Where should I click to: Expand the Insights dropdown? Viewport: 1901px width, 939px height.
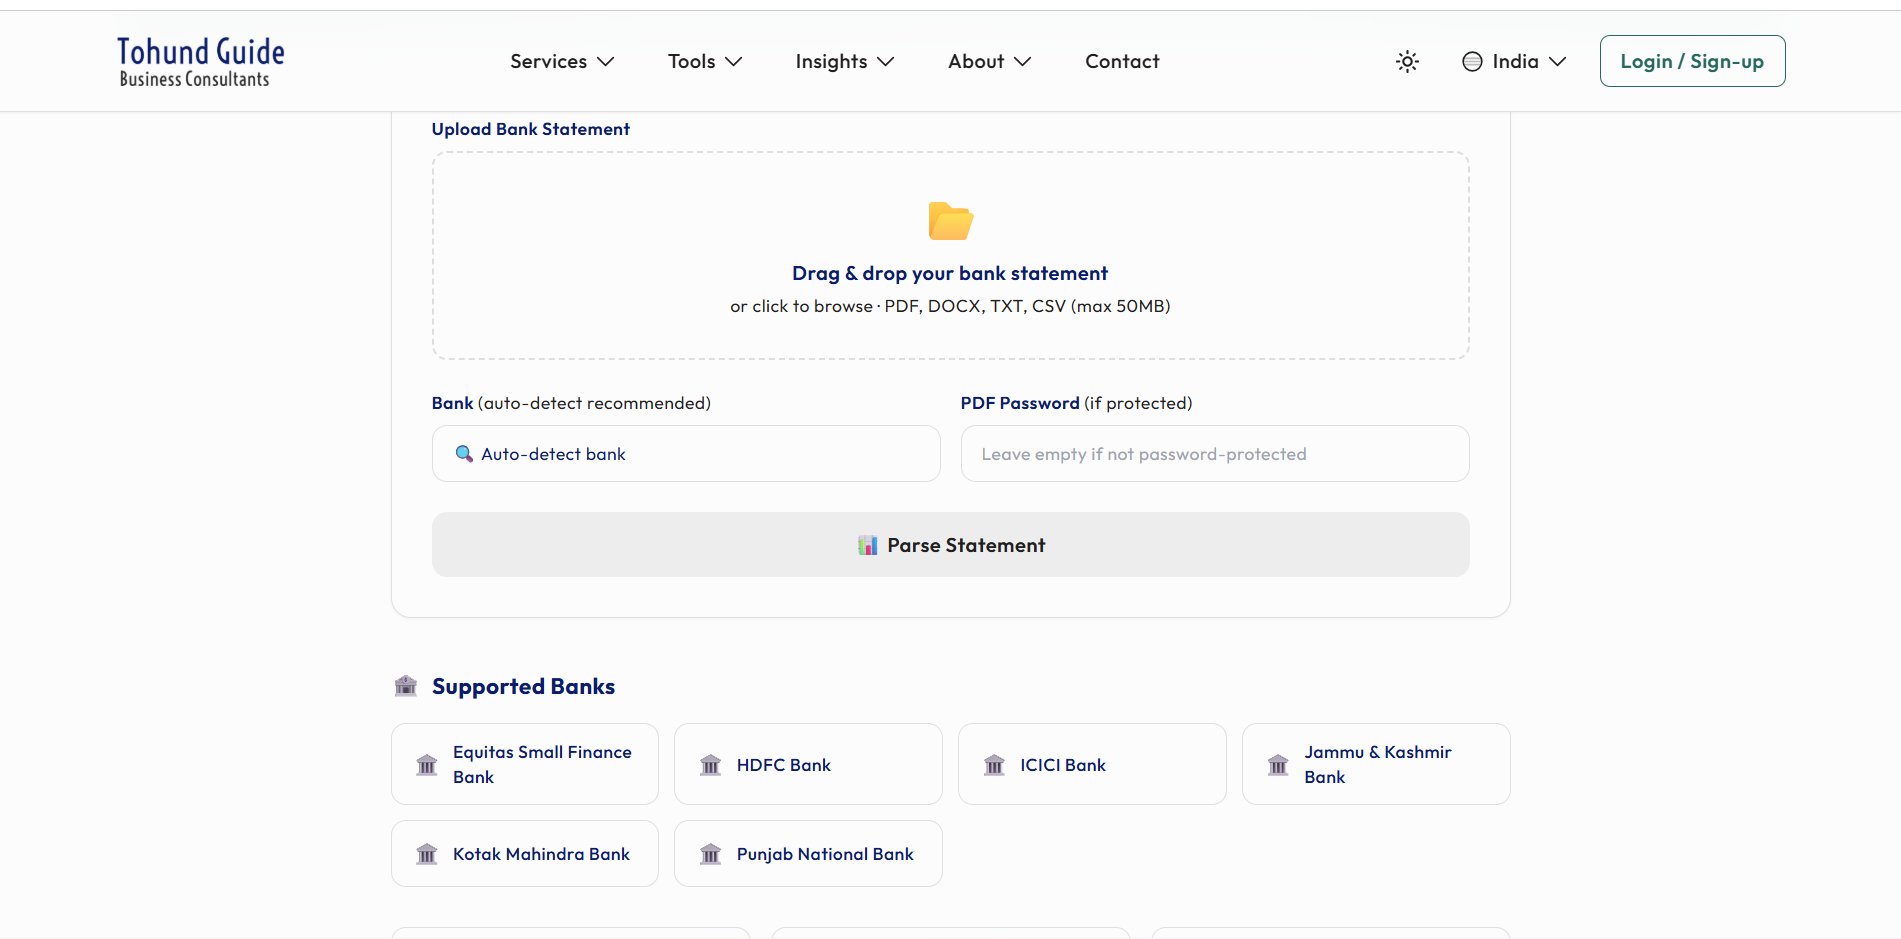(x=844, y=61)
